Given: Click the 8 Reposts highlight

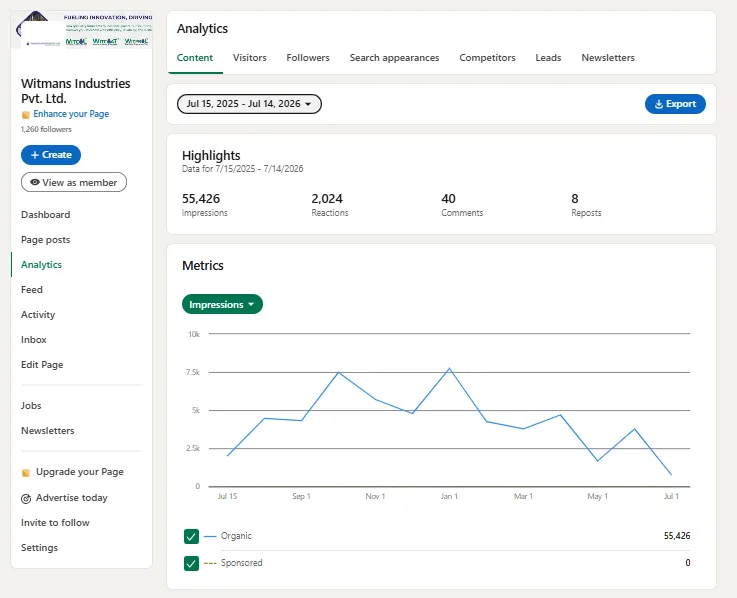Looking at the screenshot, I should 586,205.
